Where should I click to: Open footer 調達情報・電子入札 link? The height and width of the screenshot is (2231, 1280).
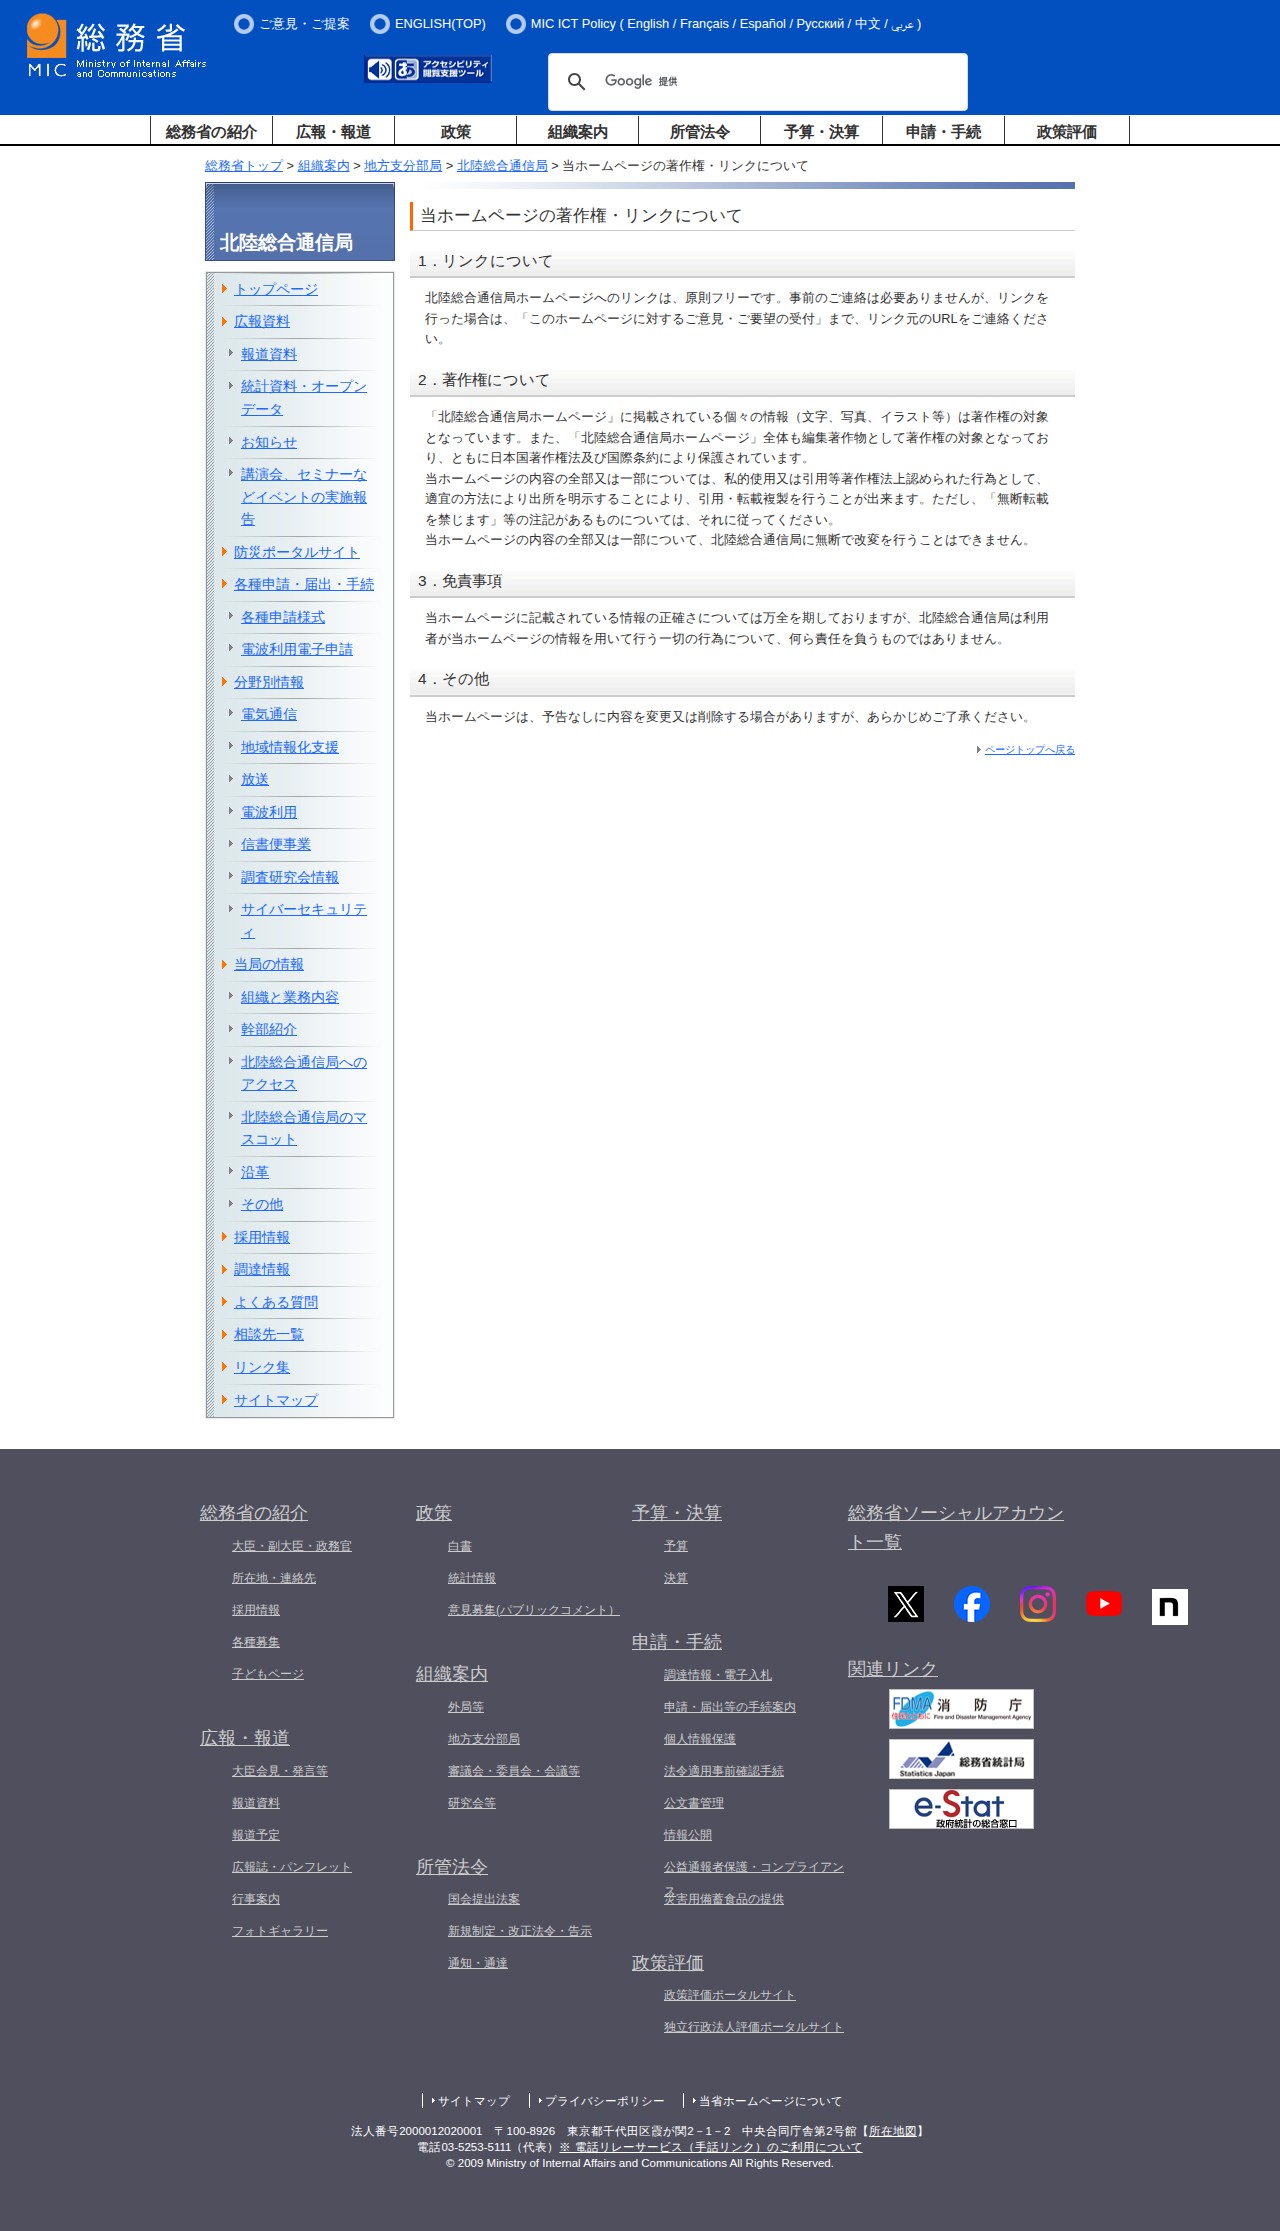718,1675
